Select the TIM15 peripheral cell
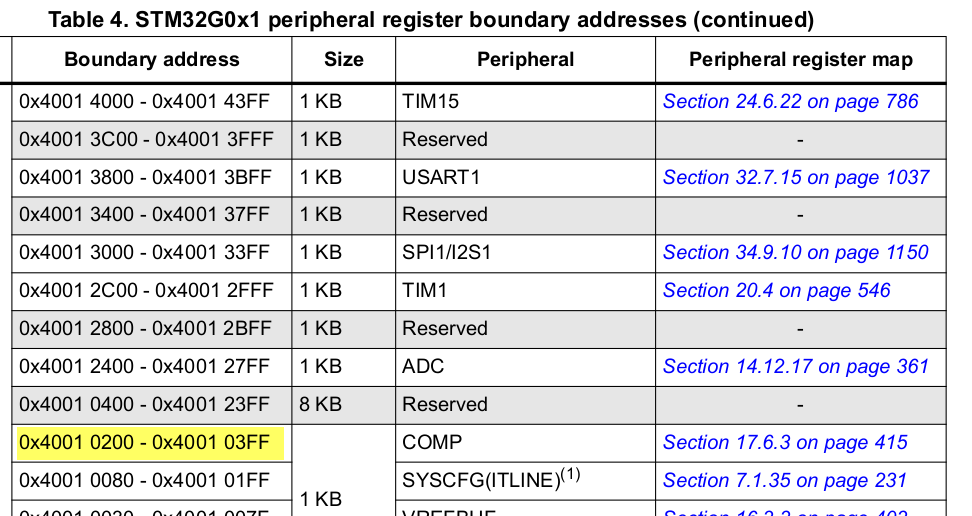This screenshot has height=516, width=972. pos(525,102)
